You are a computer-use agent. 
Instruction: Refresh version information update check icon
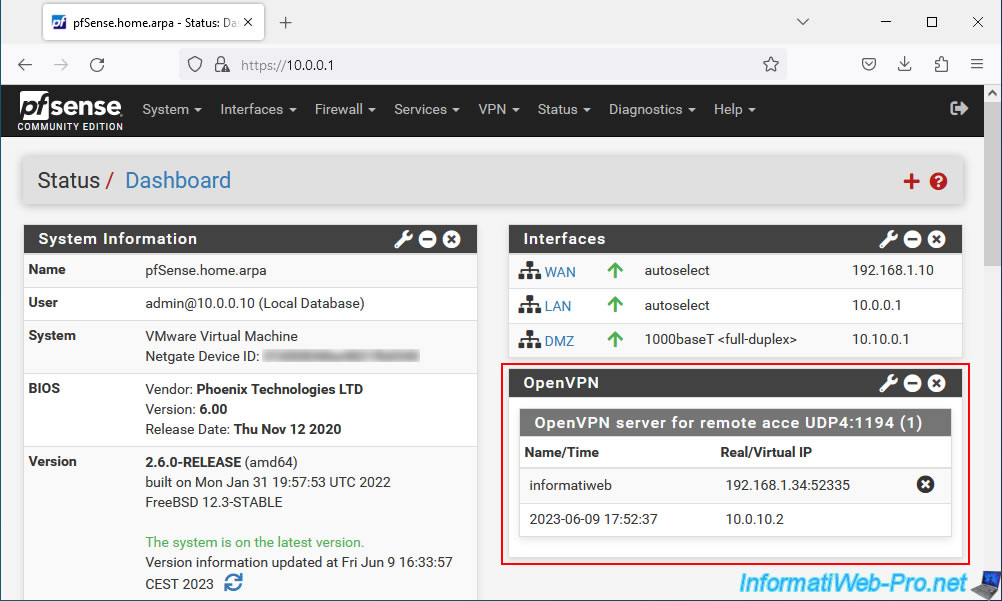[x=233, y=582]
